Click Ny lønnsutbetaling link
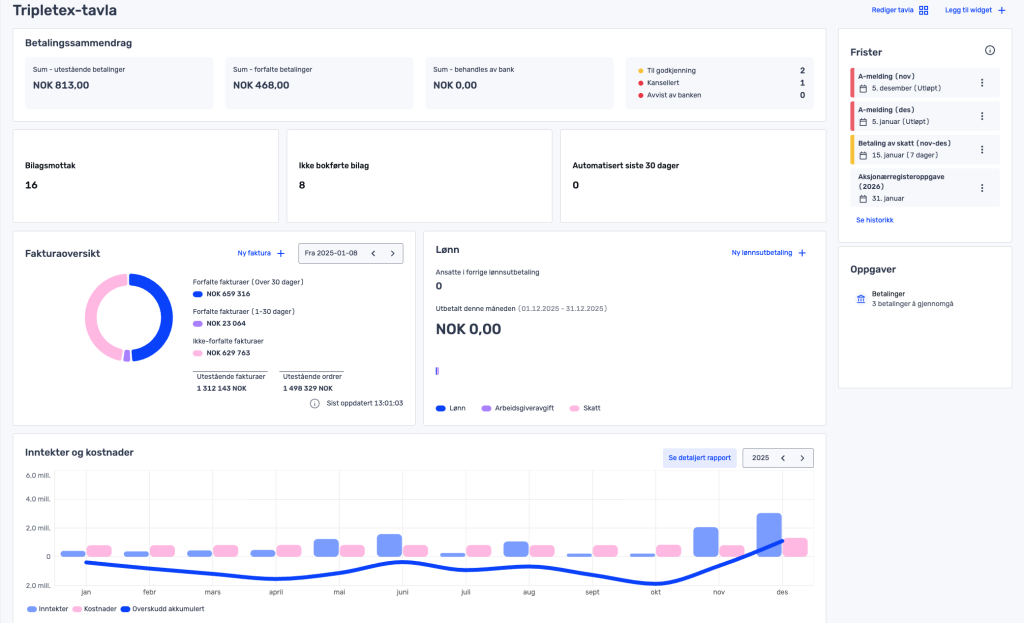Viewport: 1024px width, 623px height. tap(761, 253)
